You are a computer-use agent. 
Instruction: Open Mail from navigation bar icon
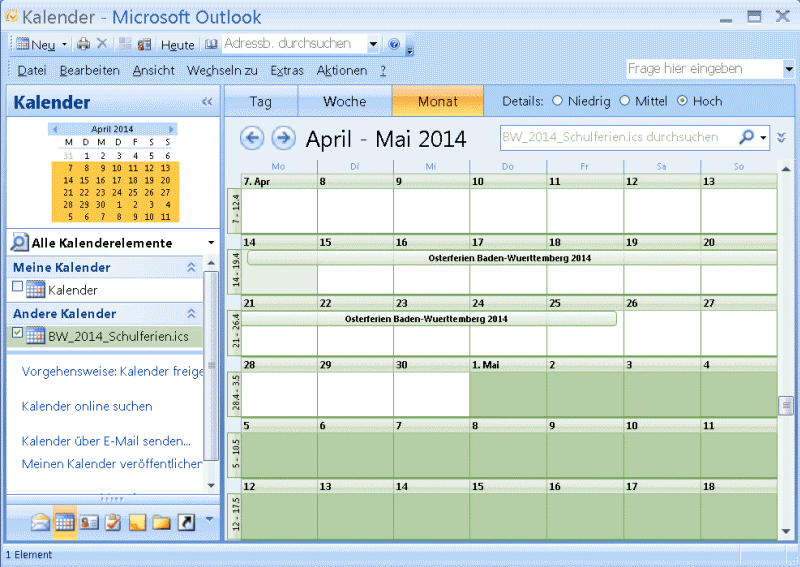(x=40, y=523)
